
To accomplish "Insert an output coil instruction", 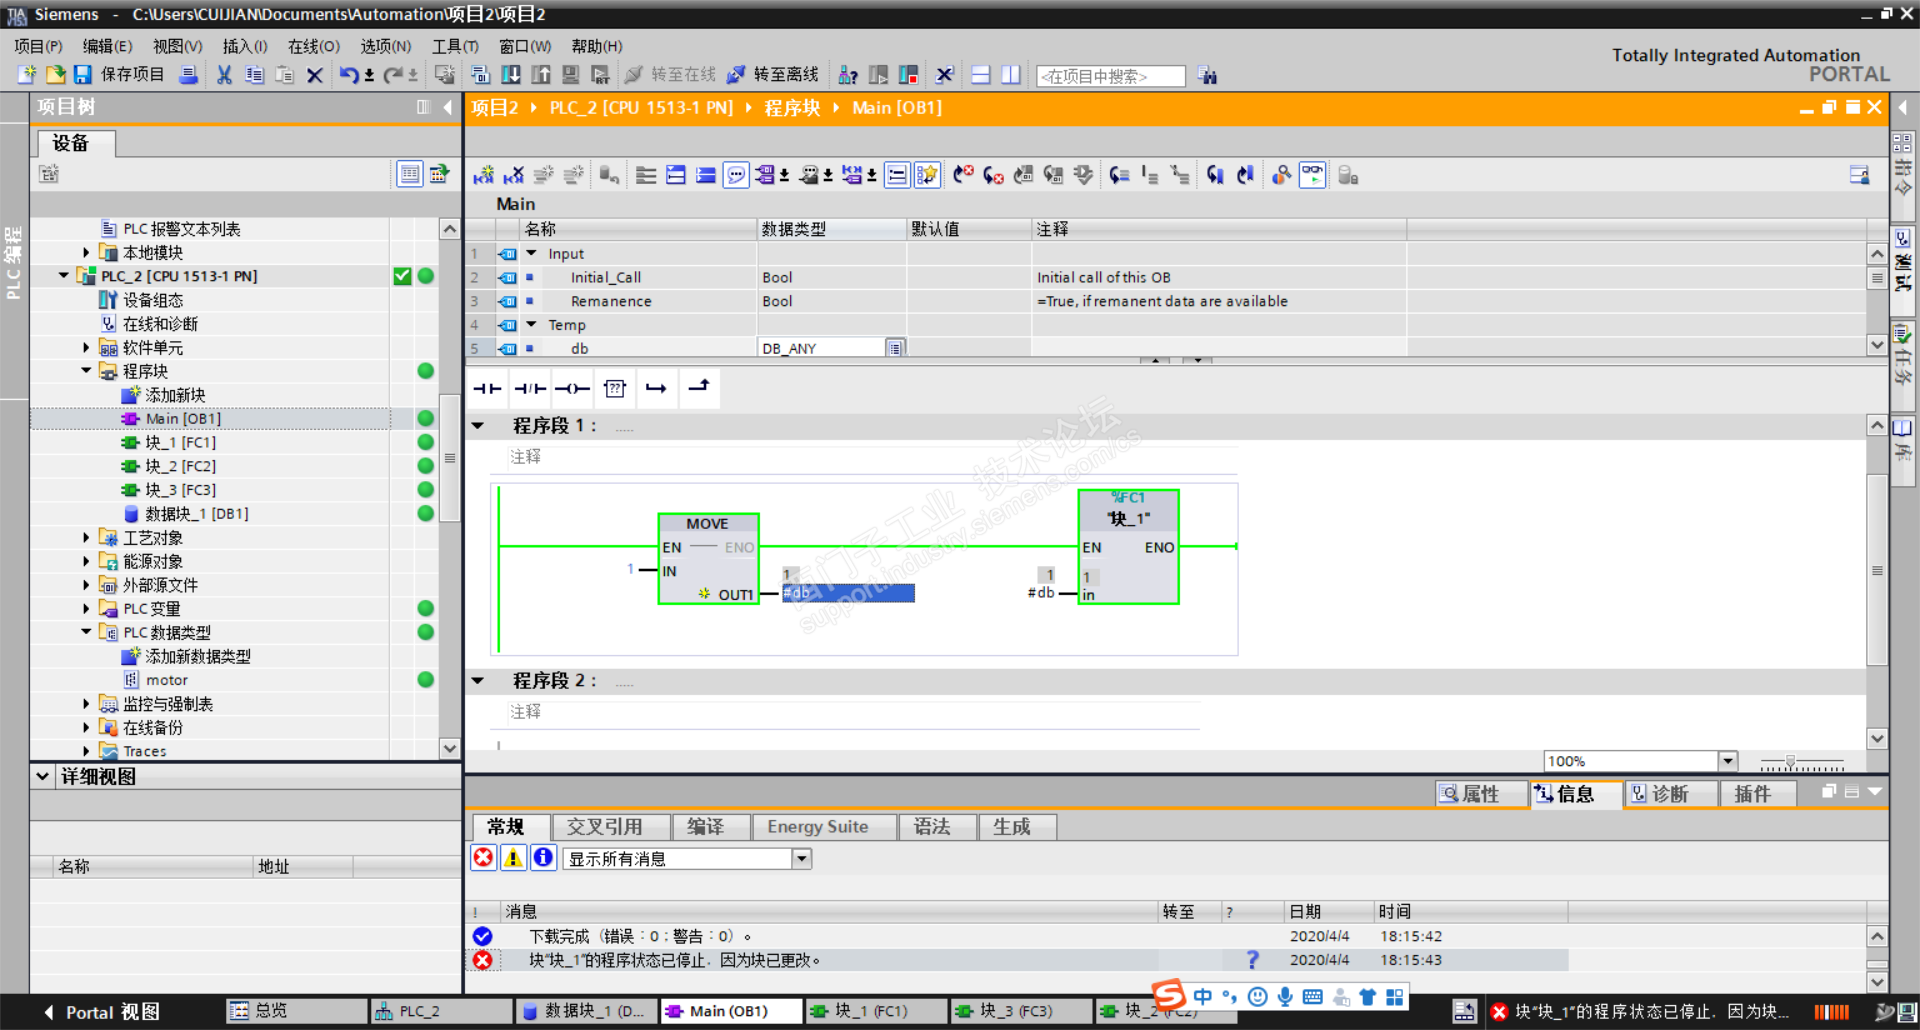I will tap(572, 388).
